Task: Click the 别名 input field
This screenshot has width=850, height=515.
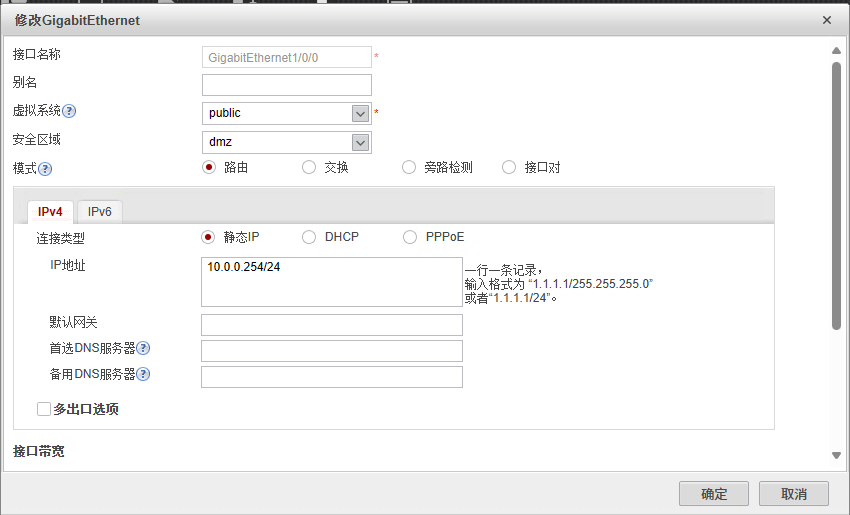Action: 287,85
